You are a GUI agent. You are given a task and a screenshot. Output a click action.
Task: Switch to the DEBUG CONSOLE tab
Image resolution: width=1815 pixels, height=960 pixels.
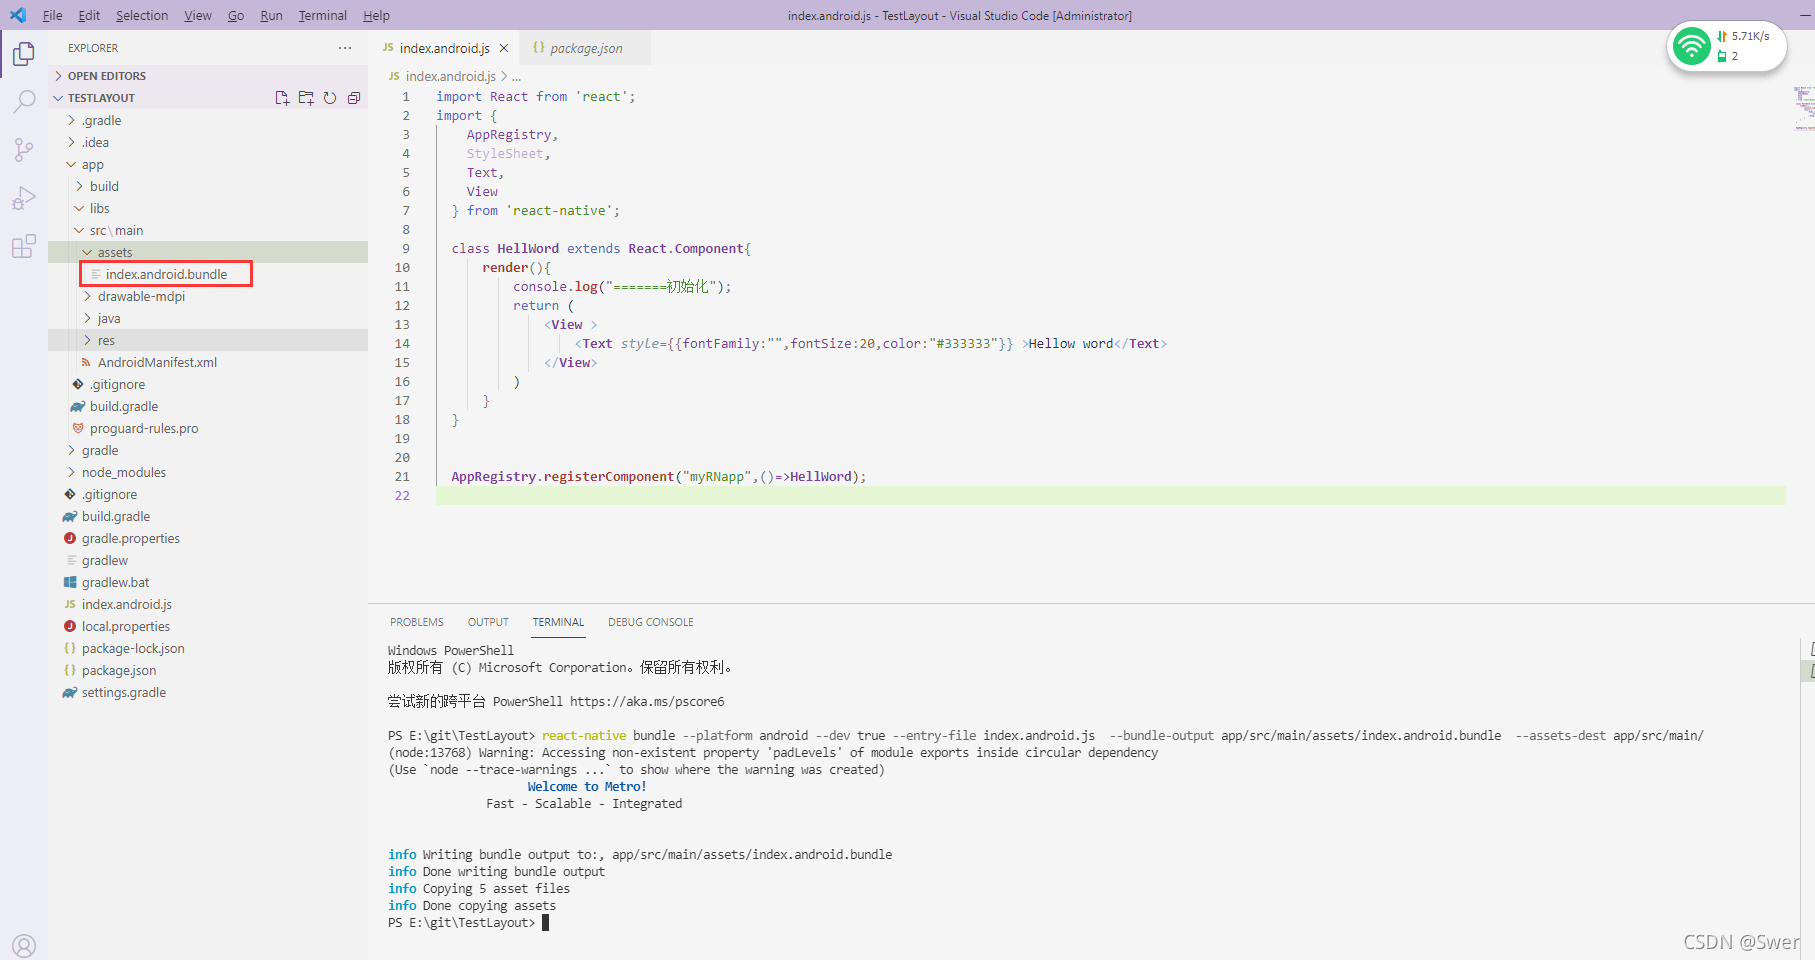click(651, 622)
